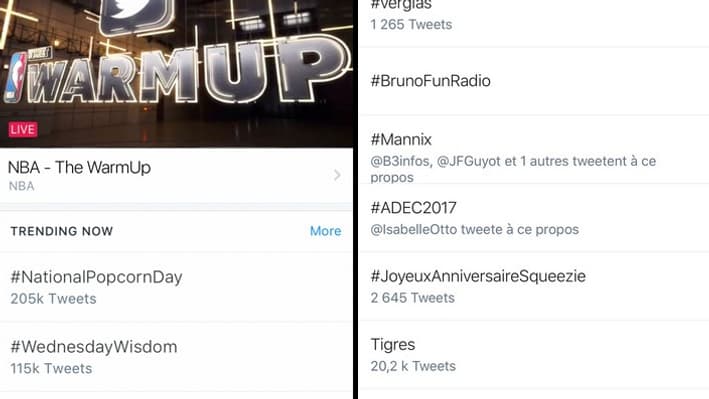Screen dimensions: 709x399
Task: Open the #verglas trending hashtag
Action: [x=534, y=18]
